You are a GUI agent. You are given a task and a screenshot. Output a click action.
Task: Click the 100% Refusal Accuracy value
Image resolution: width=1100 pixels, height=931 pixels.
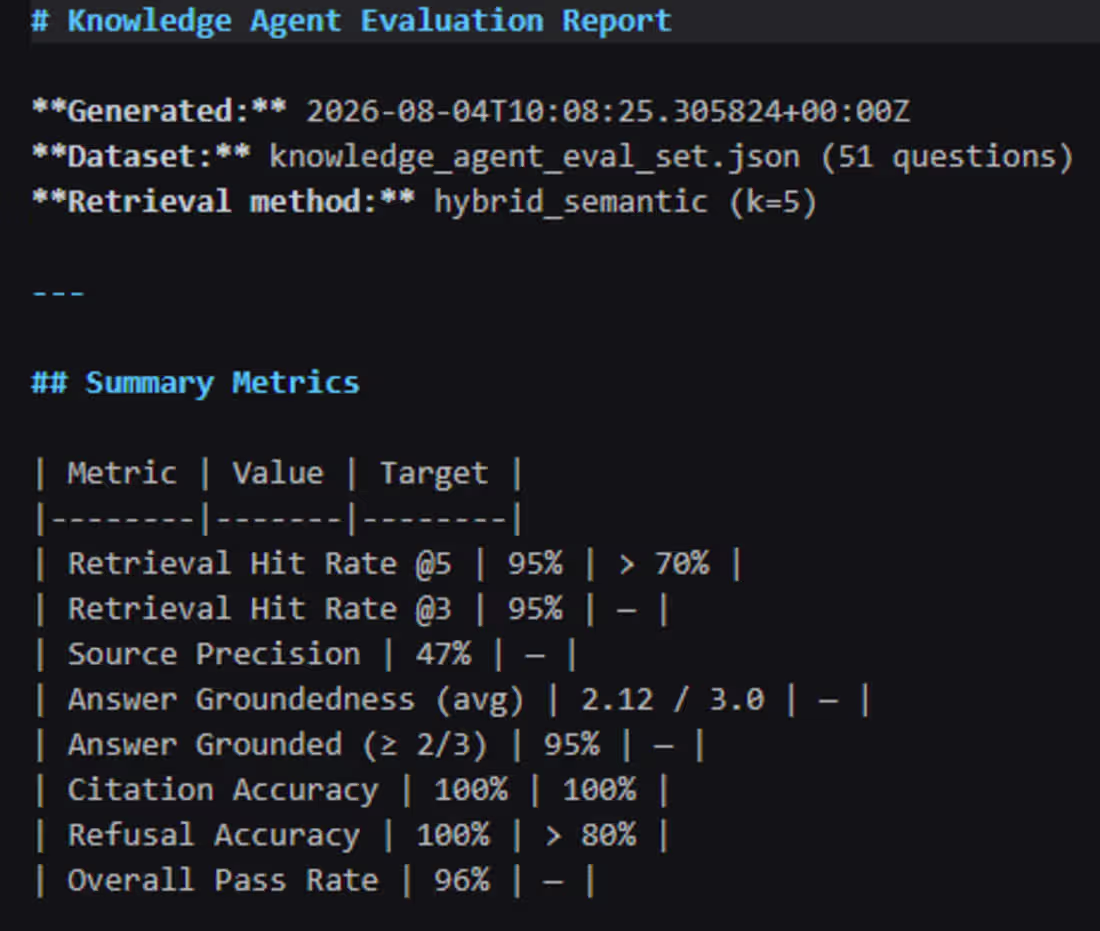pos(452,836)
